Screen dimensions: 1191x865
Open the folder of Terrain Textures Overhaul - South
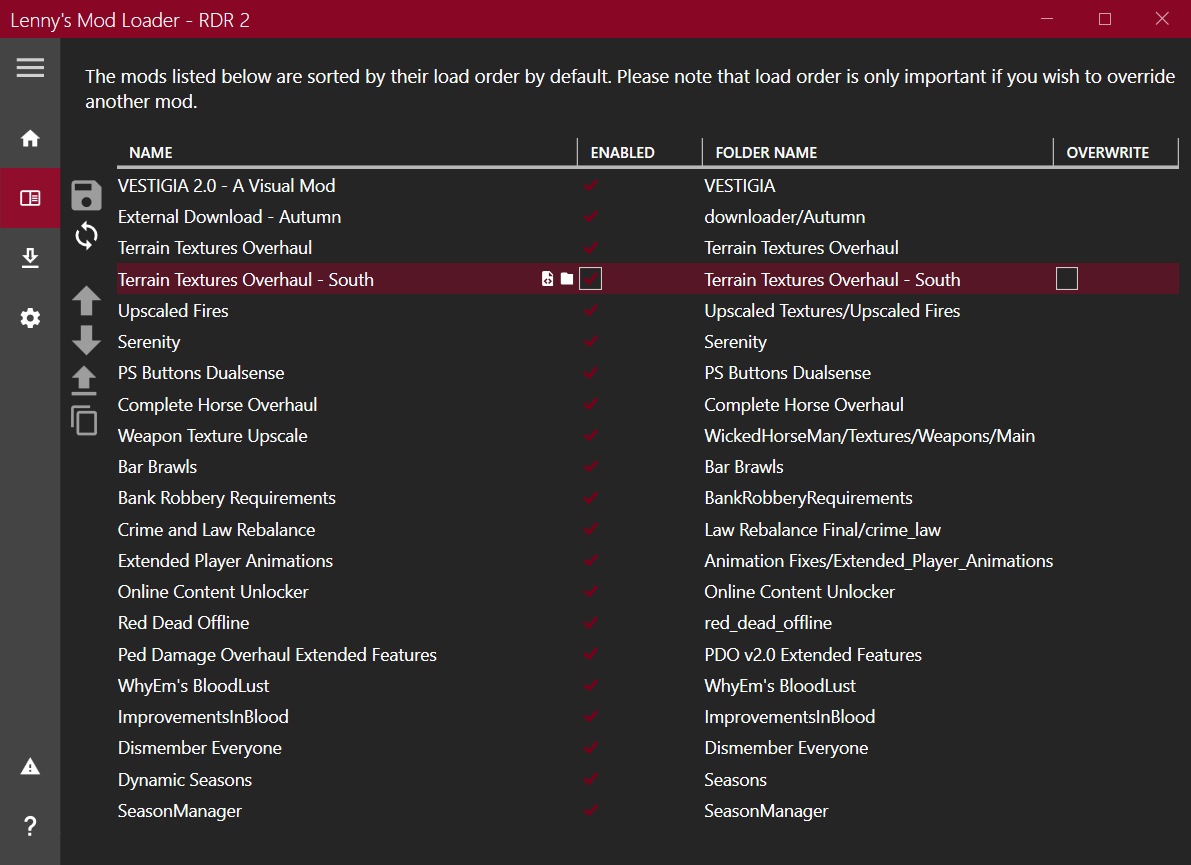click(x=567, y=279)
